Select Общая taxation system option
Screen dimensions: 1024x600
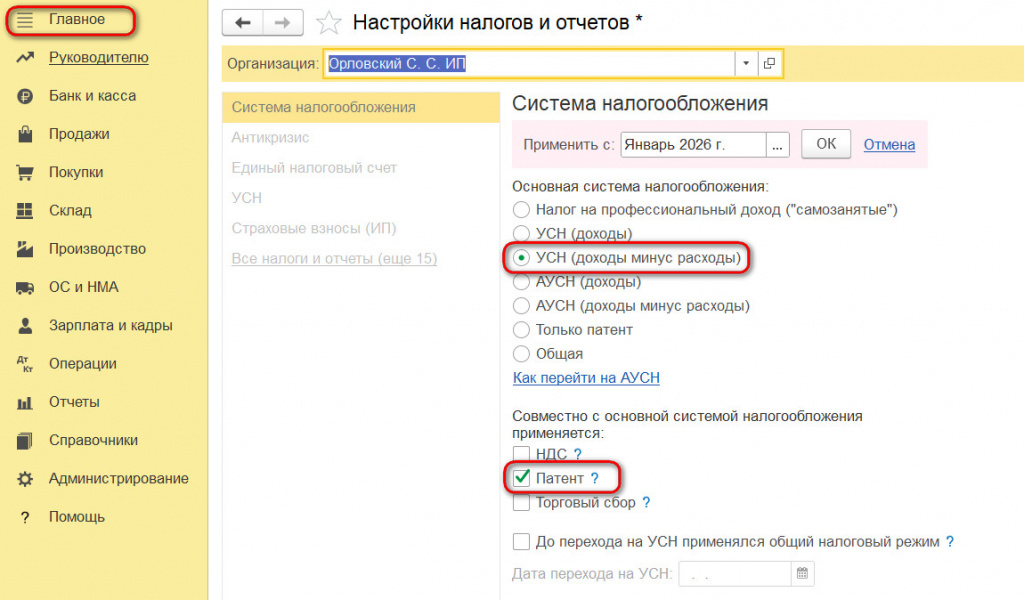521,354
